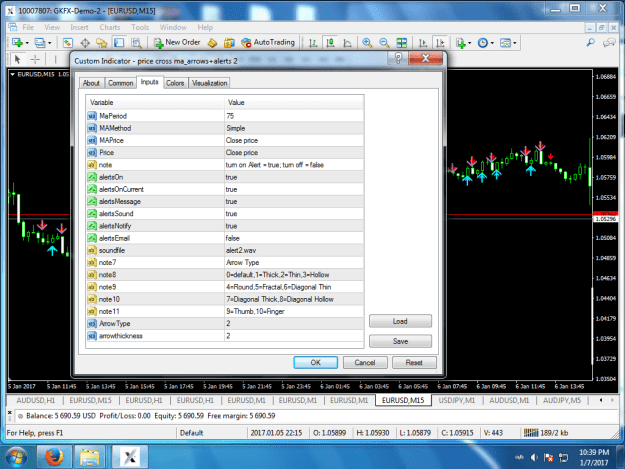Select the Cursor arrow tool
This screenshot has height=469, width=625.
(x=17, y=59)
